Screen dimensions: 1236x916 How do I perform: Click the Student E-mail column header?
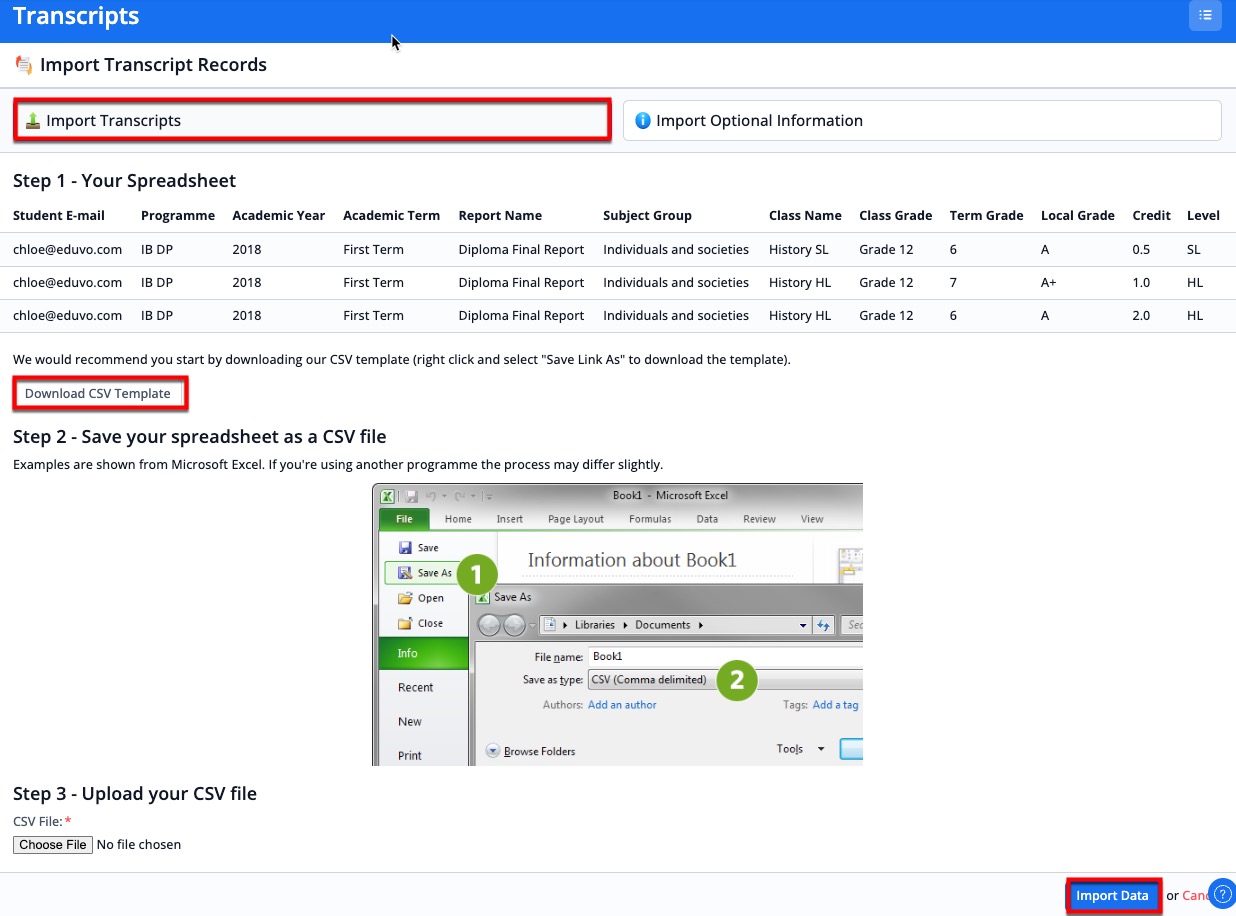pyautogui.click(x=59, y=216)
